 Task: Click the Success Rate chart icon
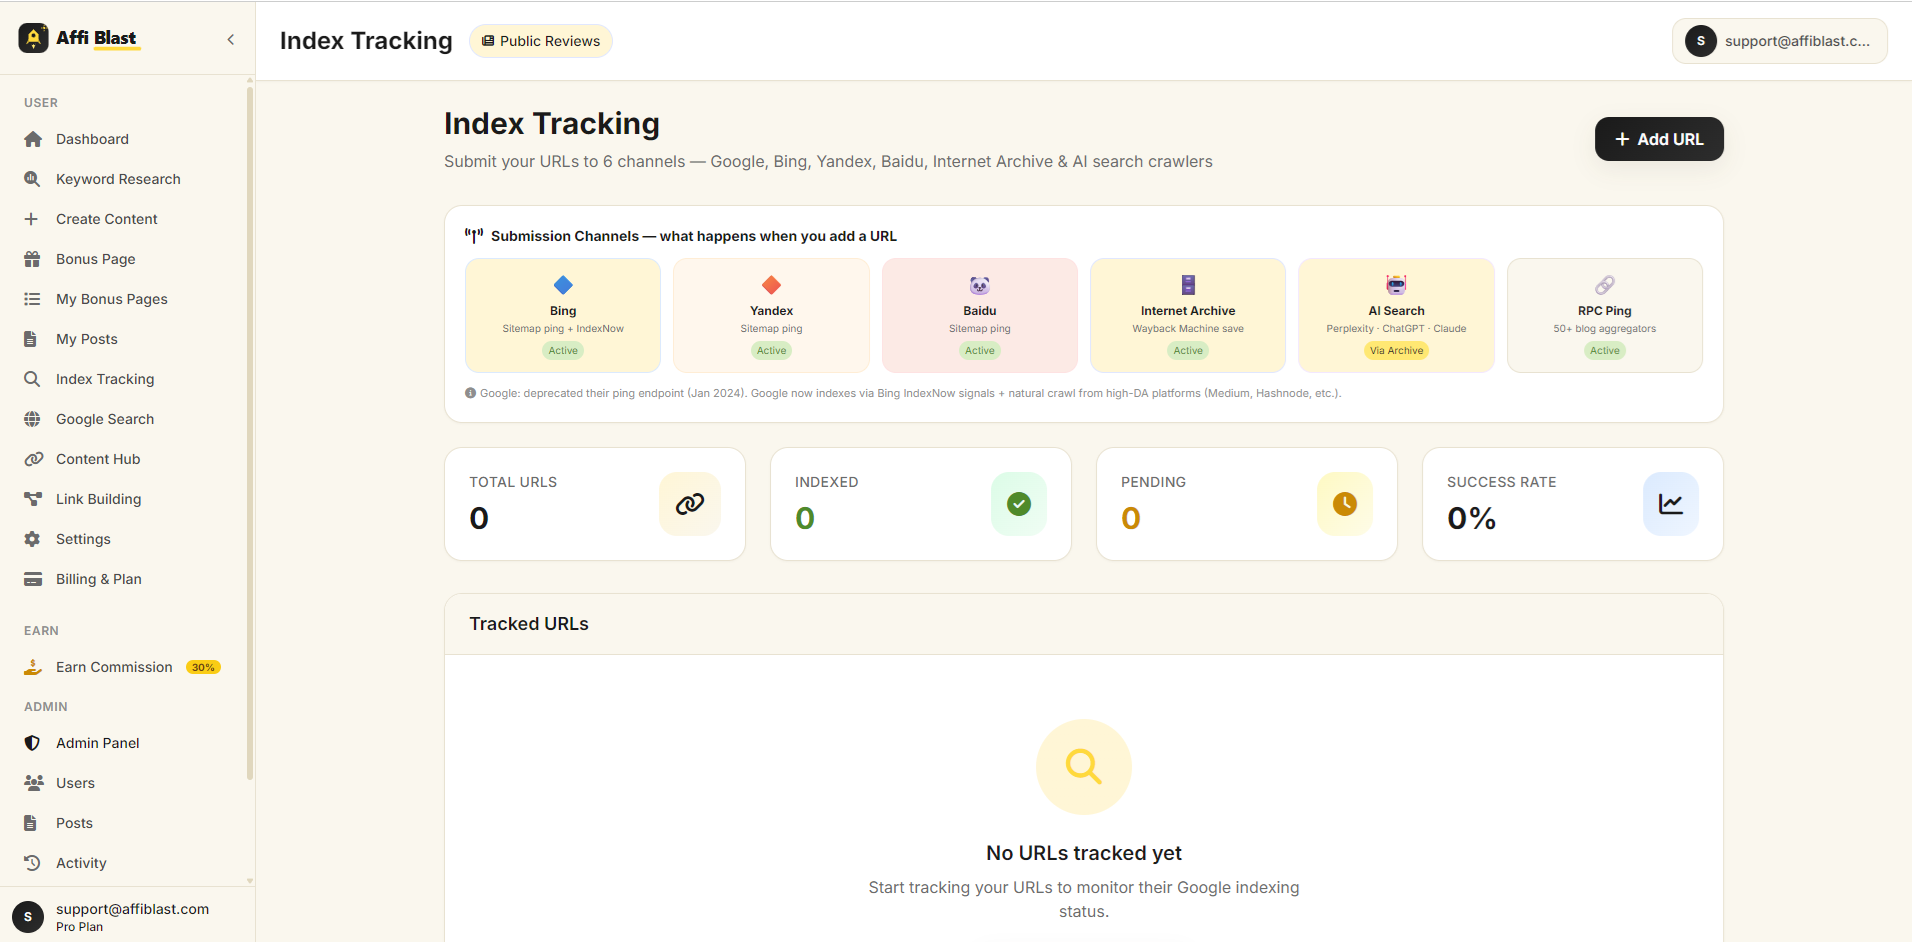pyautogui.click(x=1671, y=504)
